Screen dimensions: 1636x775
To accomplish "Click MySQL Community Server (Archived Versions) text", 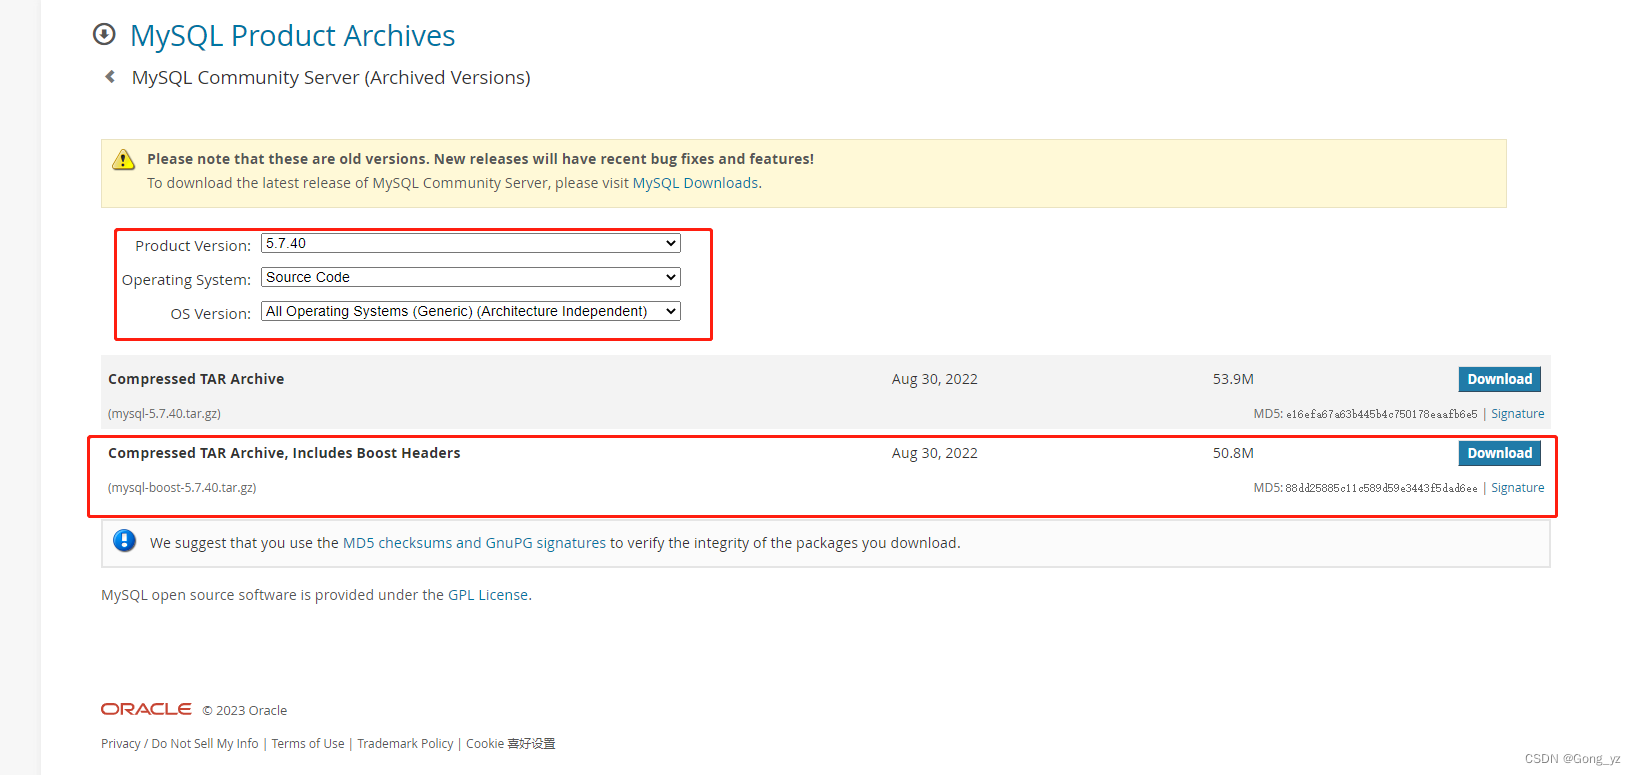I will [x=331, y=77].
